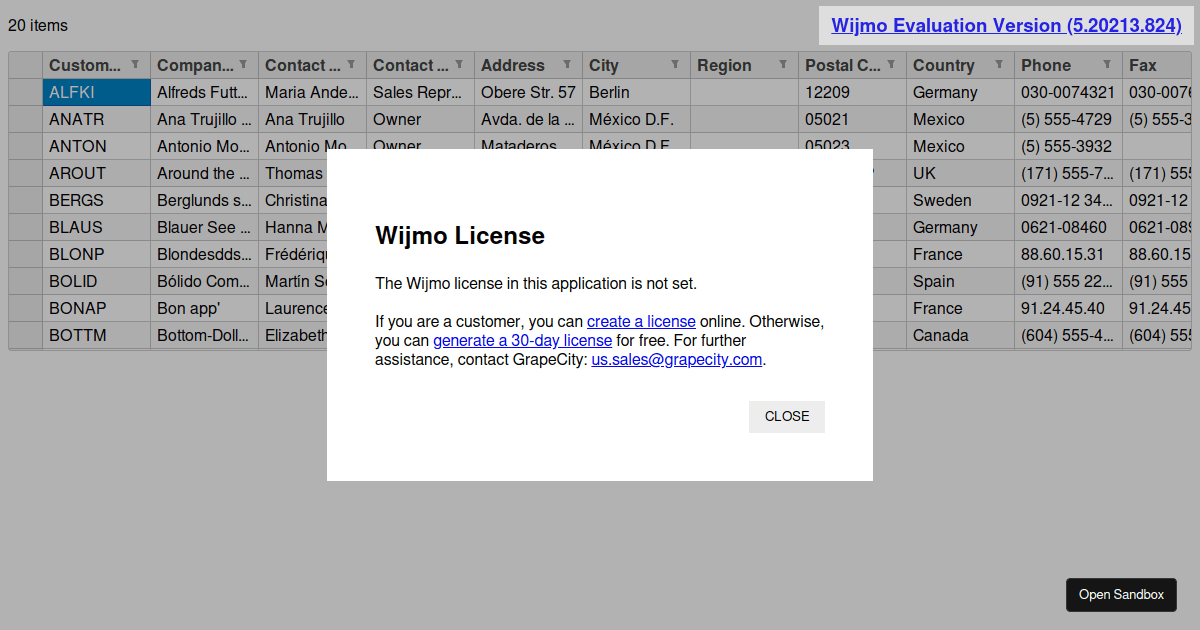Image resolution: width=1200 pixels, height=630 pixels.
Task: Follow the "create a license" link
Action: [x=641, y=321]
